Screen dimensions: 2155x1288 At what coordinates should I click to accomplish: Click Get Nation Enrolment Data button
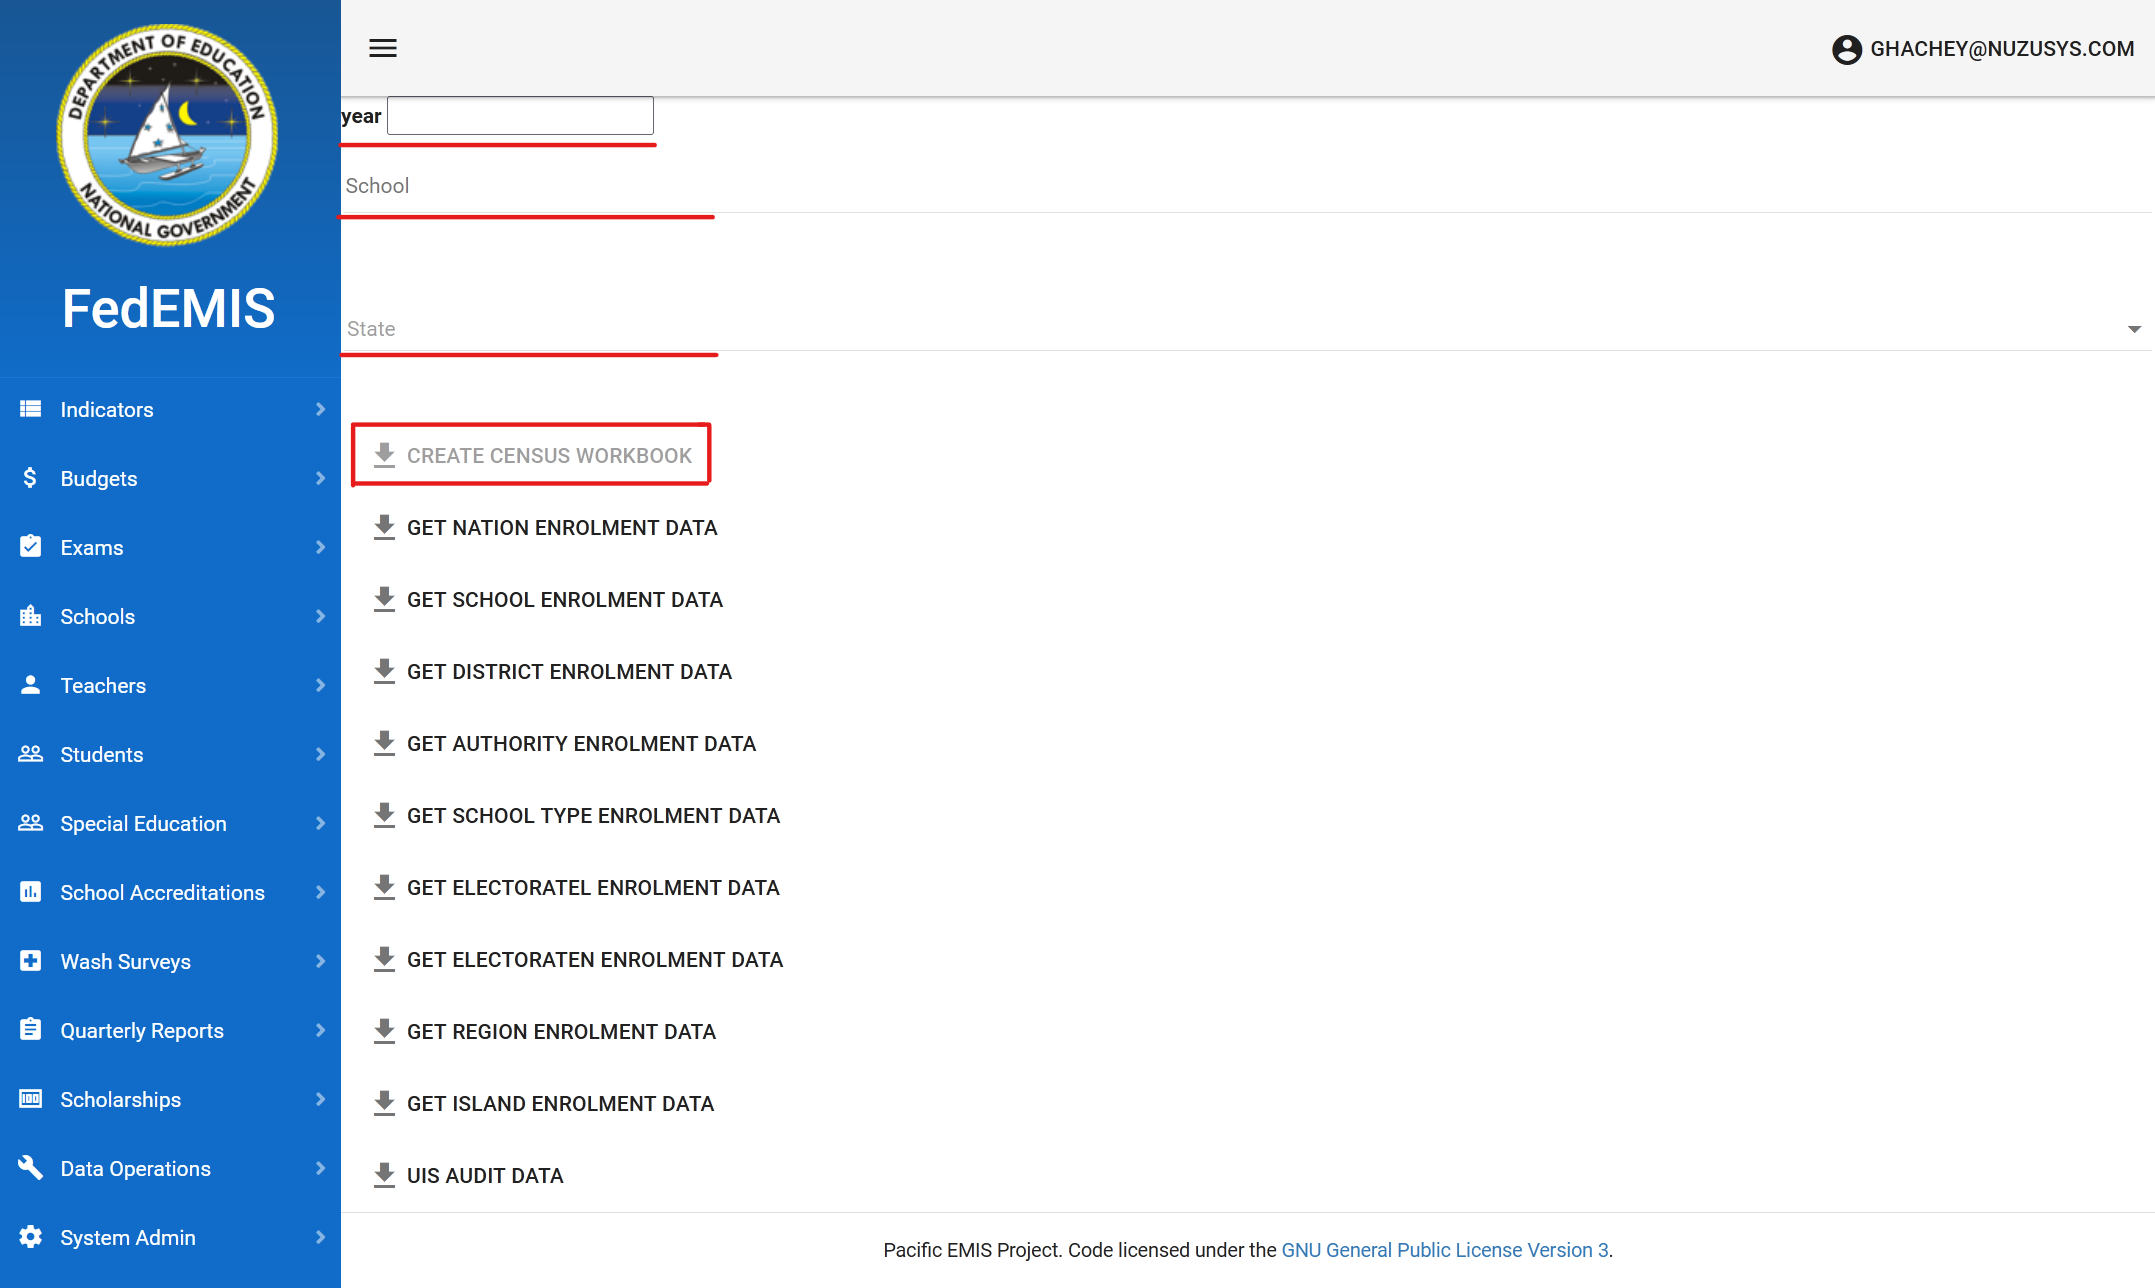(x=561, y=527)
